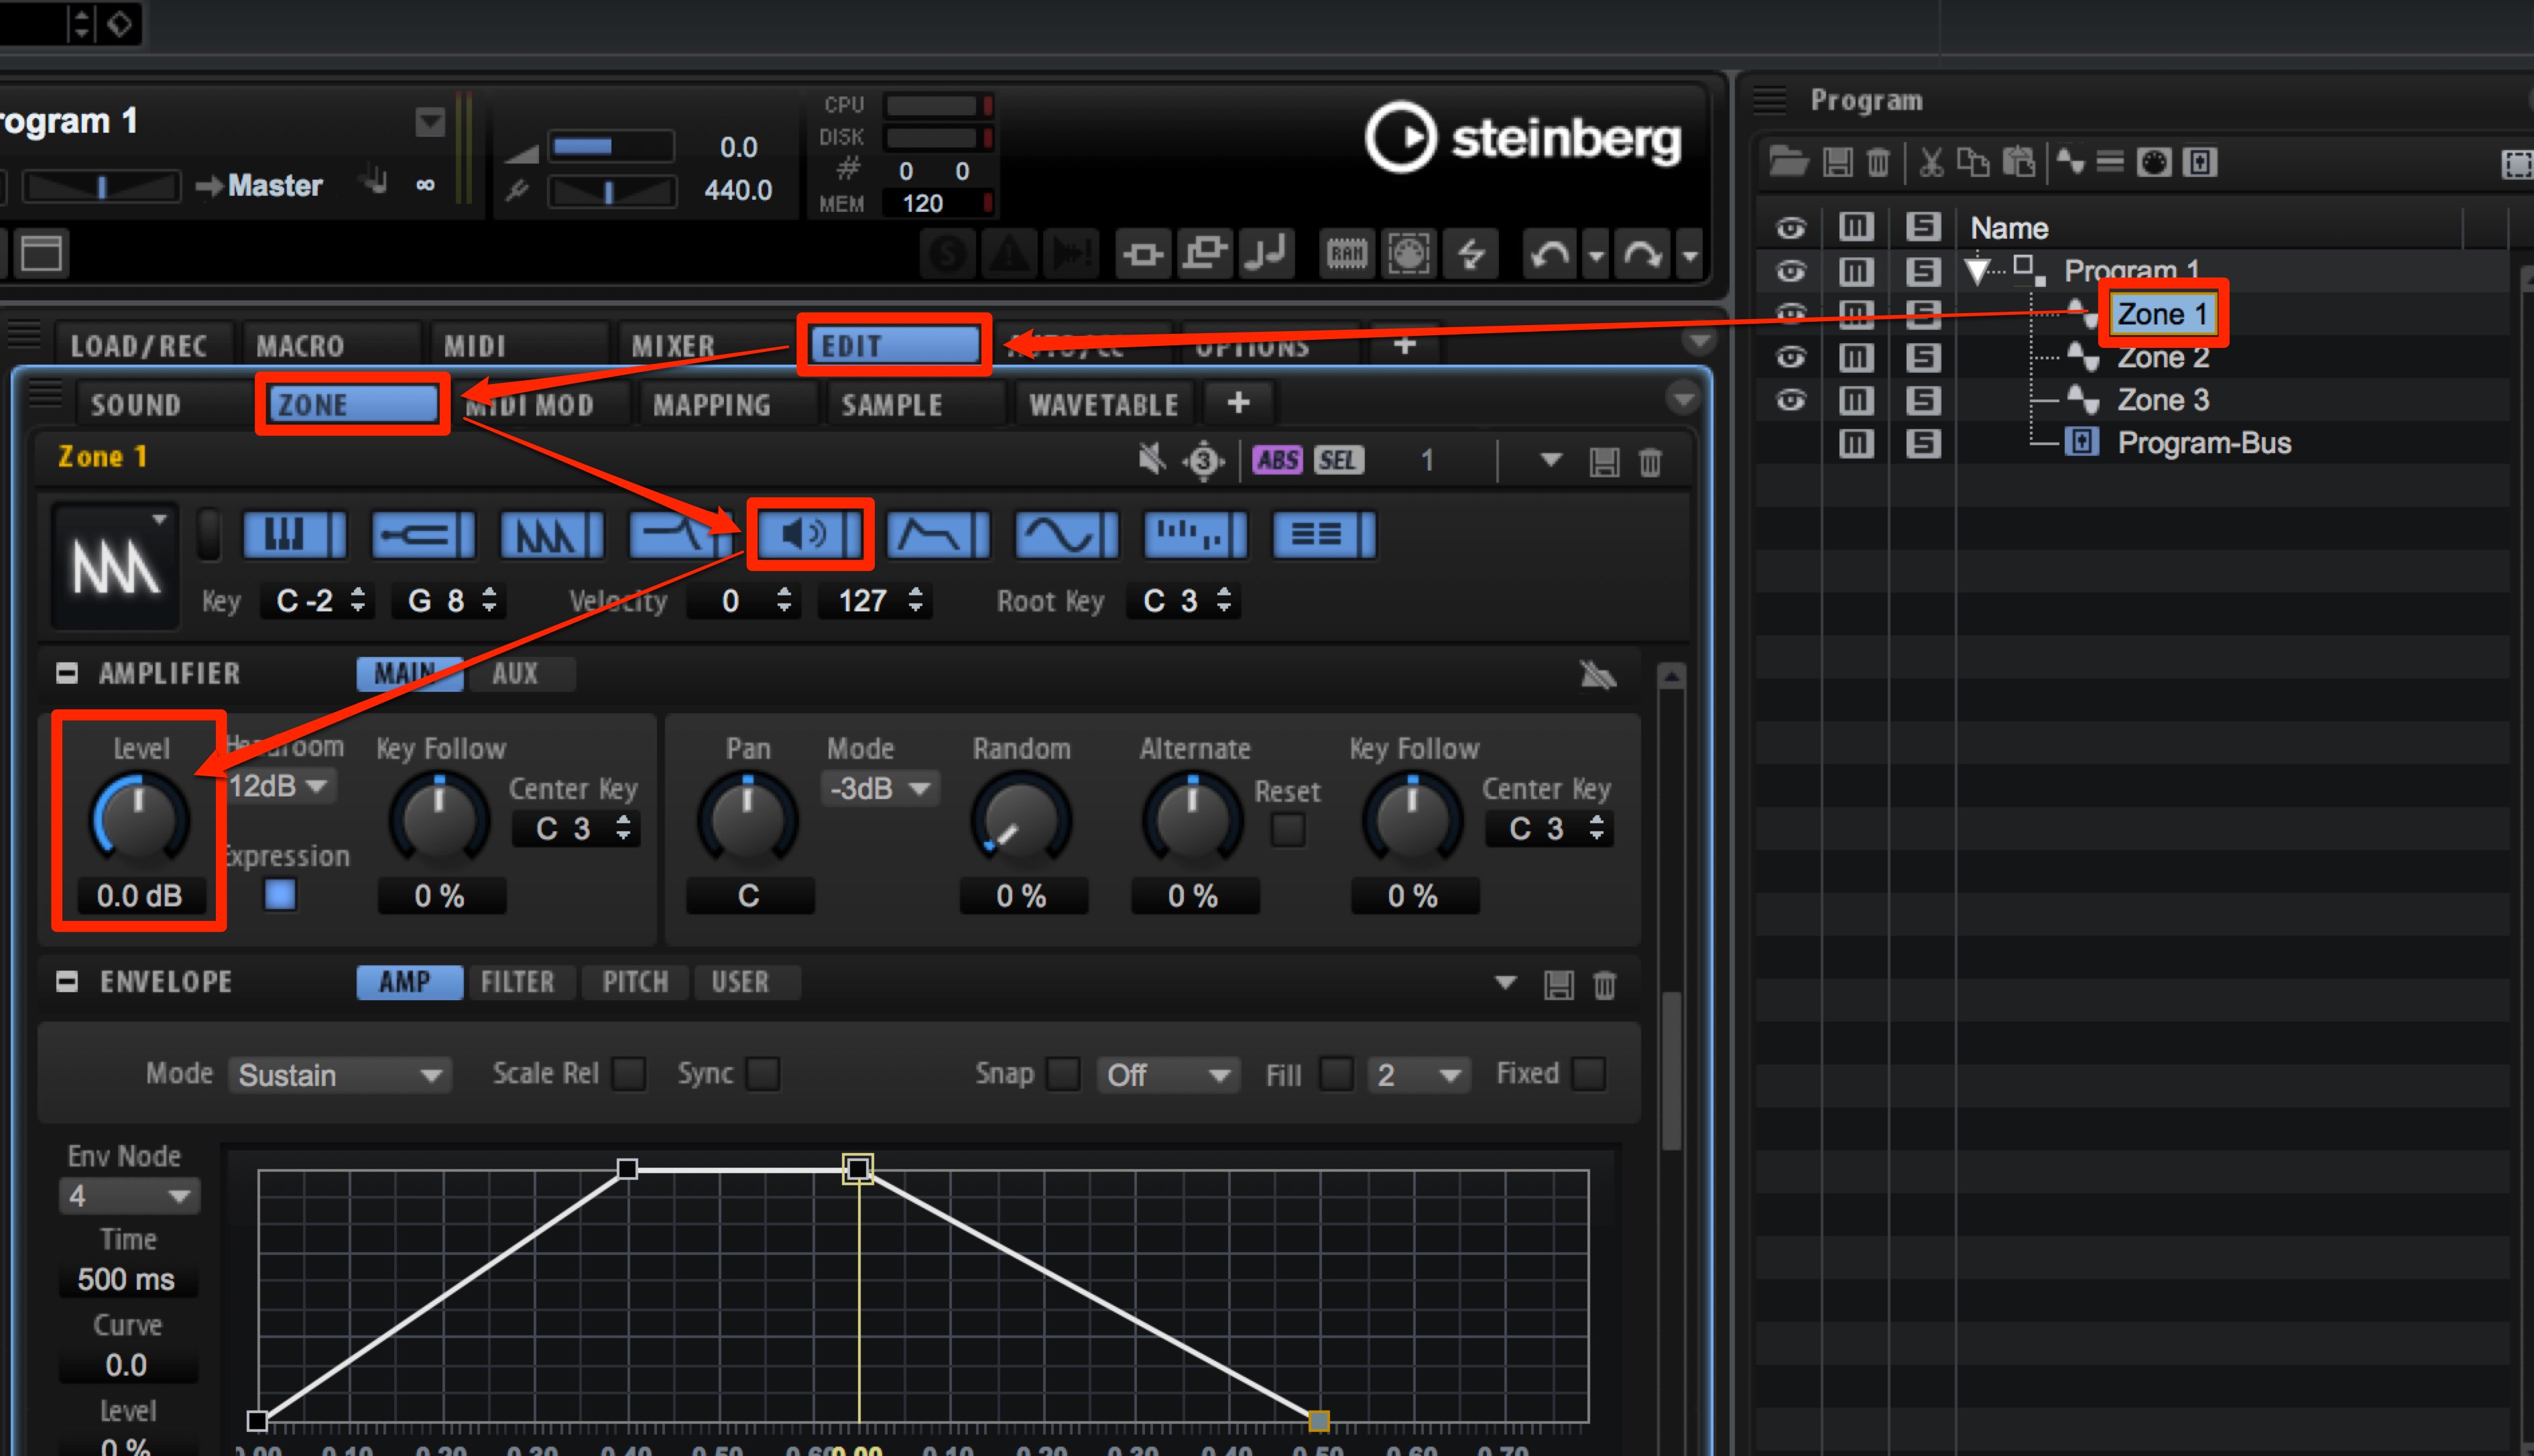Screen dimensions: 2534x1456
Task: Show the pitch section icon
Action: point(423,535)
